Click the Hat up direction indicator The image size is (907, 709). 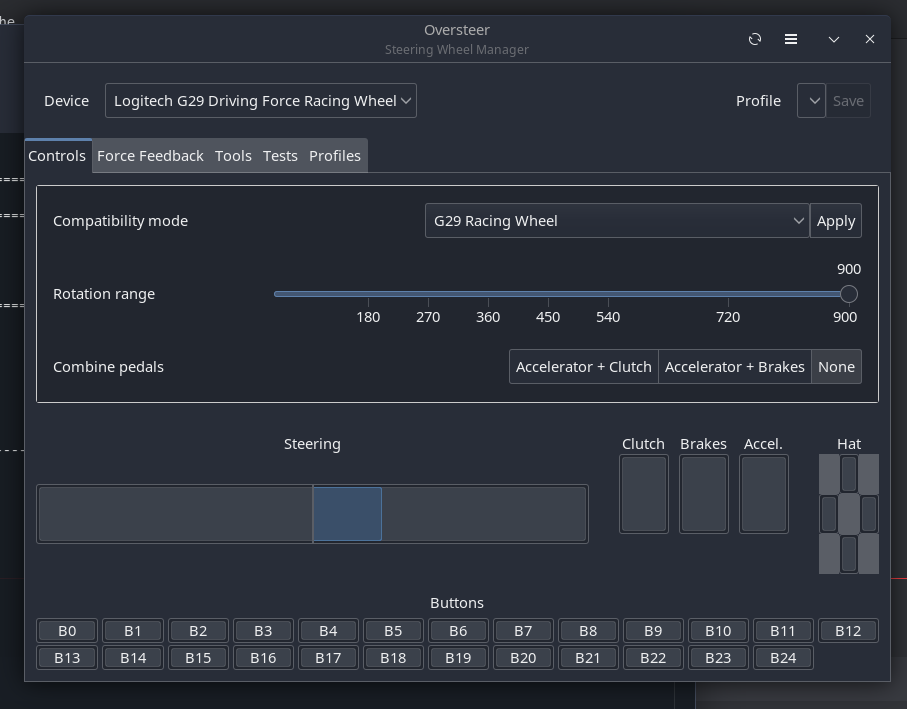(849, 473)
